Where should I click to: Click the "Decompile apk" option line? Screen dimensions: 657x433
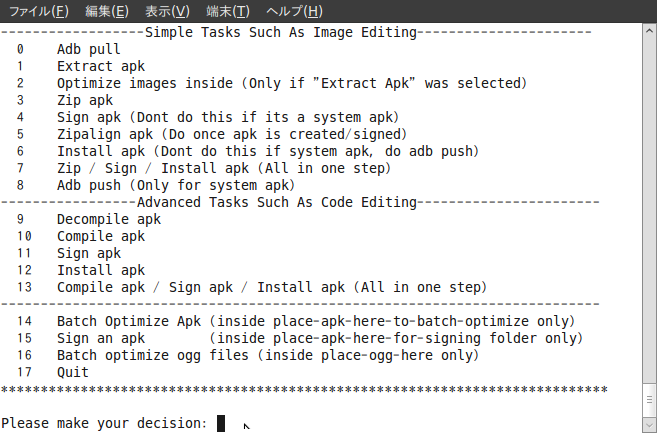(x=108, y=219)
